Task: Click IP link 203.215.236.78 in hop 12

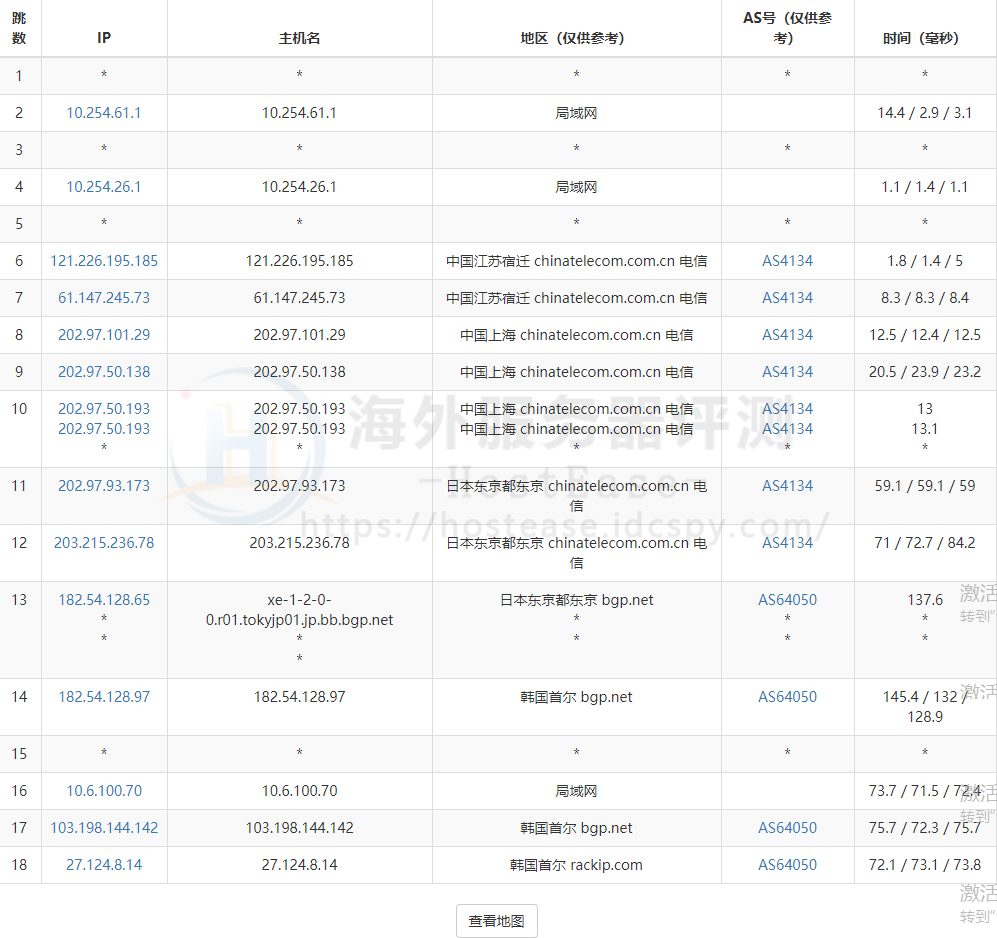Action: tap(104, 543)
